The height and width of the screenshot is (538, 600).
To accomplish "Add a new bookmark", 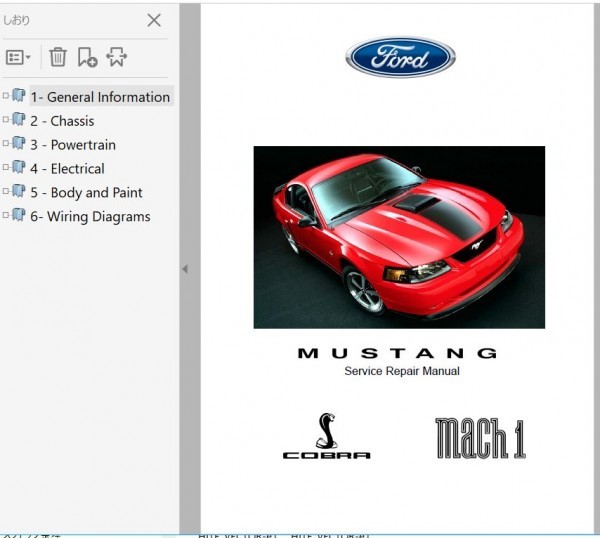I will click(x=87, y=57).
